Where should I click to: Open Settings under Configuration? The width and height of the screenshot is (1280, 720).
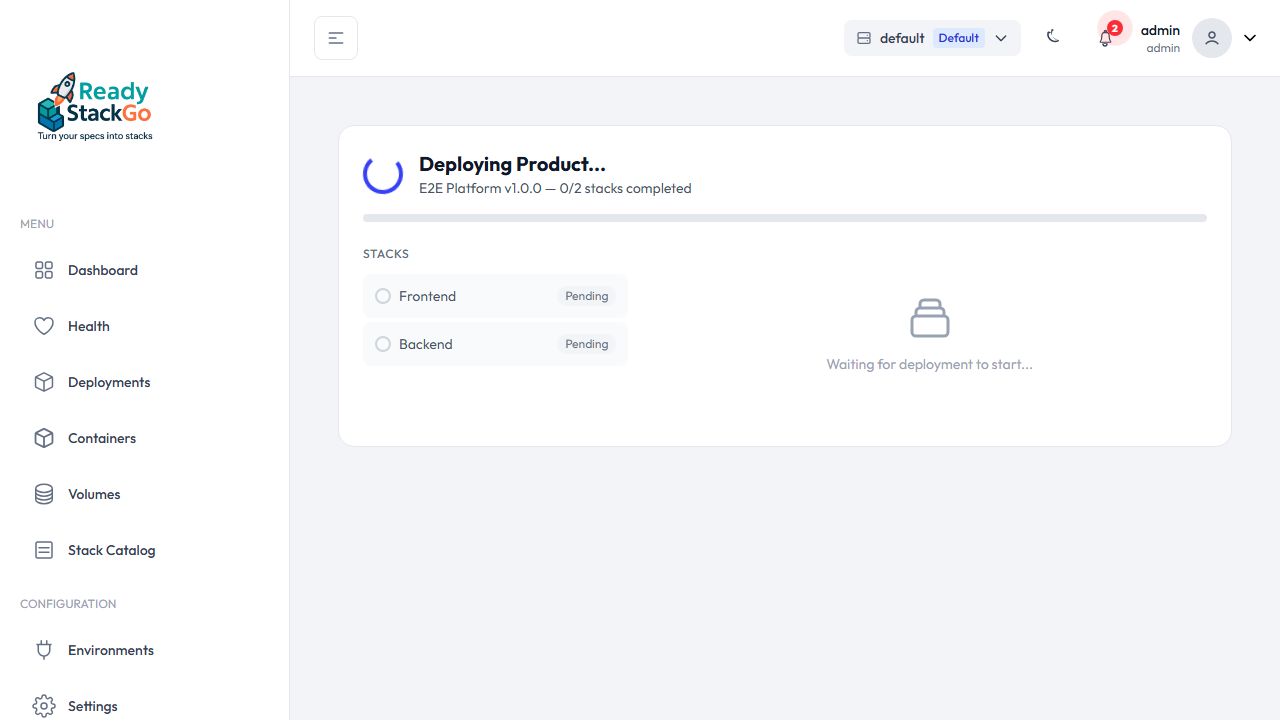point(92,706)
